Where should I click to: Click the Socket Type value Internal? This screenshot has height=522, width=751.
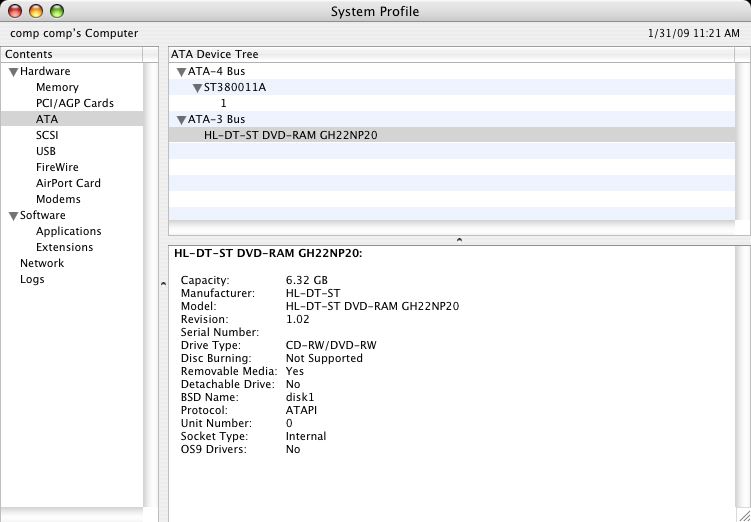point(306,436)
